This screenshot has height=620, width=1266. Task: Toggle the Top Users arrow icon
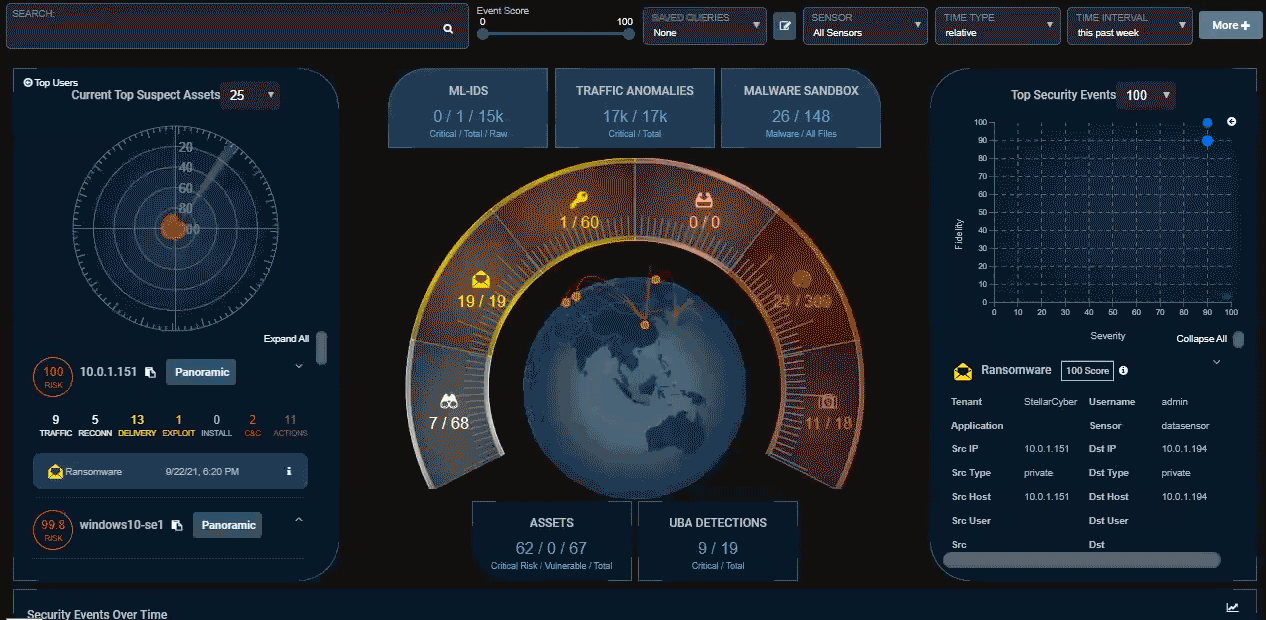(x=28, y=83)
